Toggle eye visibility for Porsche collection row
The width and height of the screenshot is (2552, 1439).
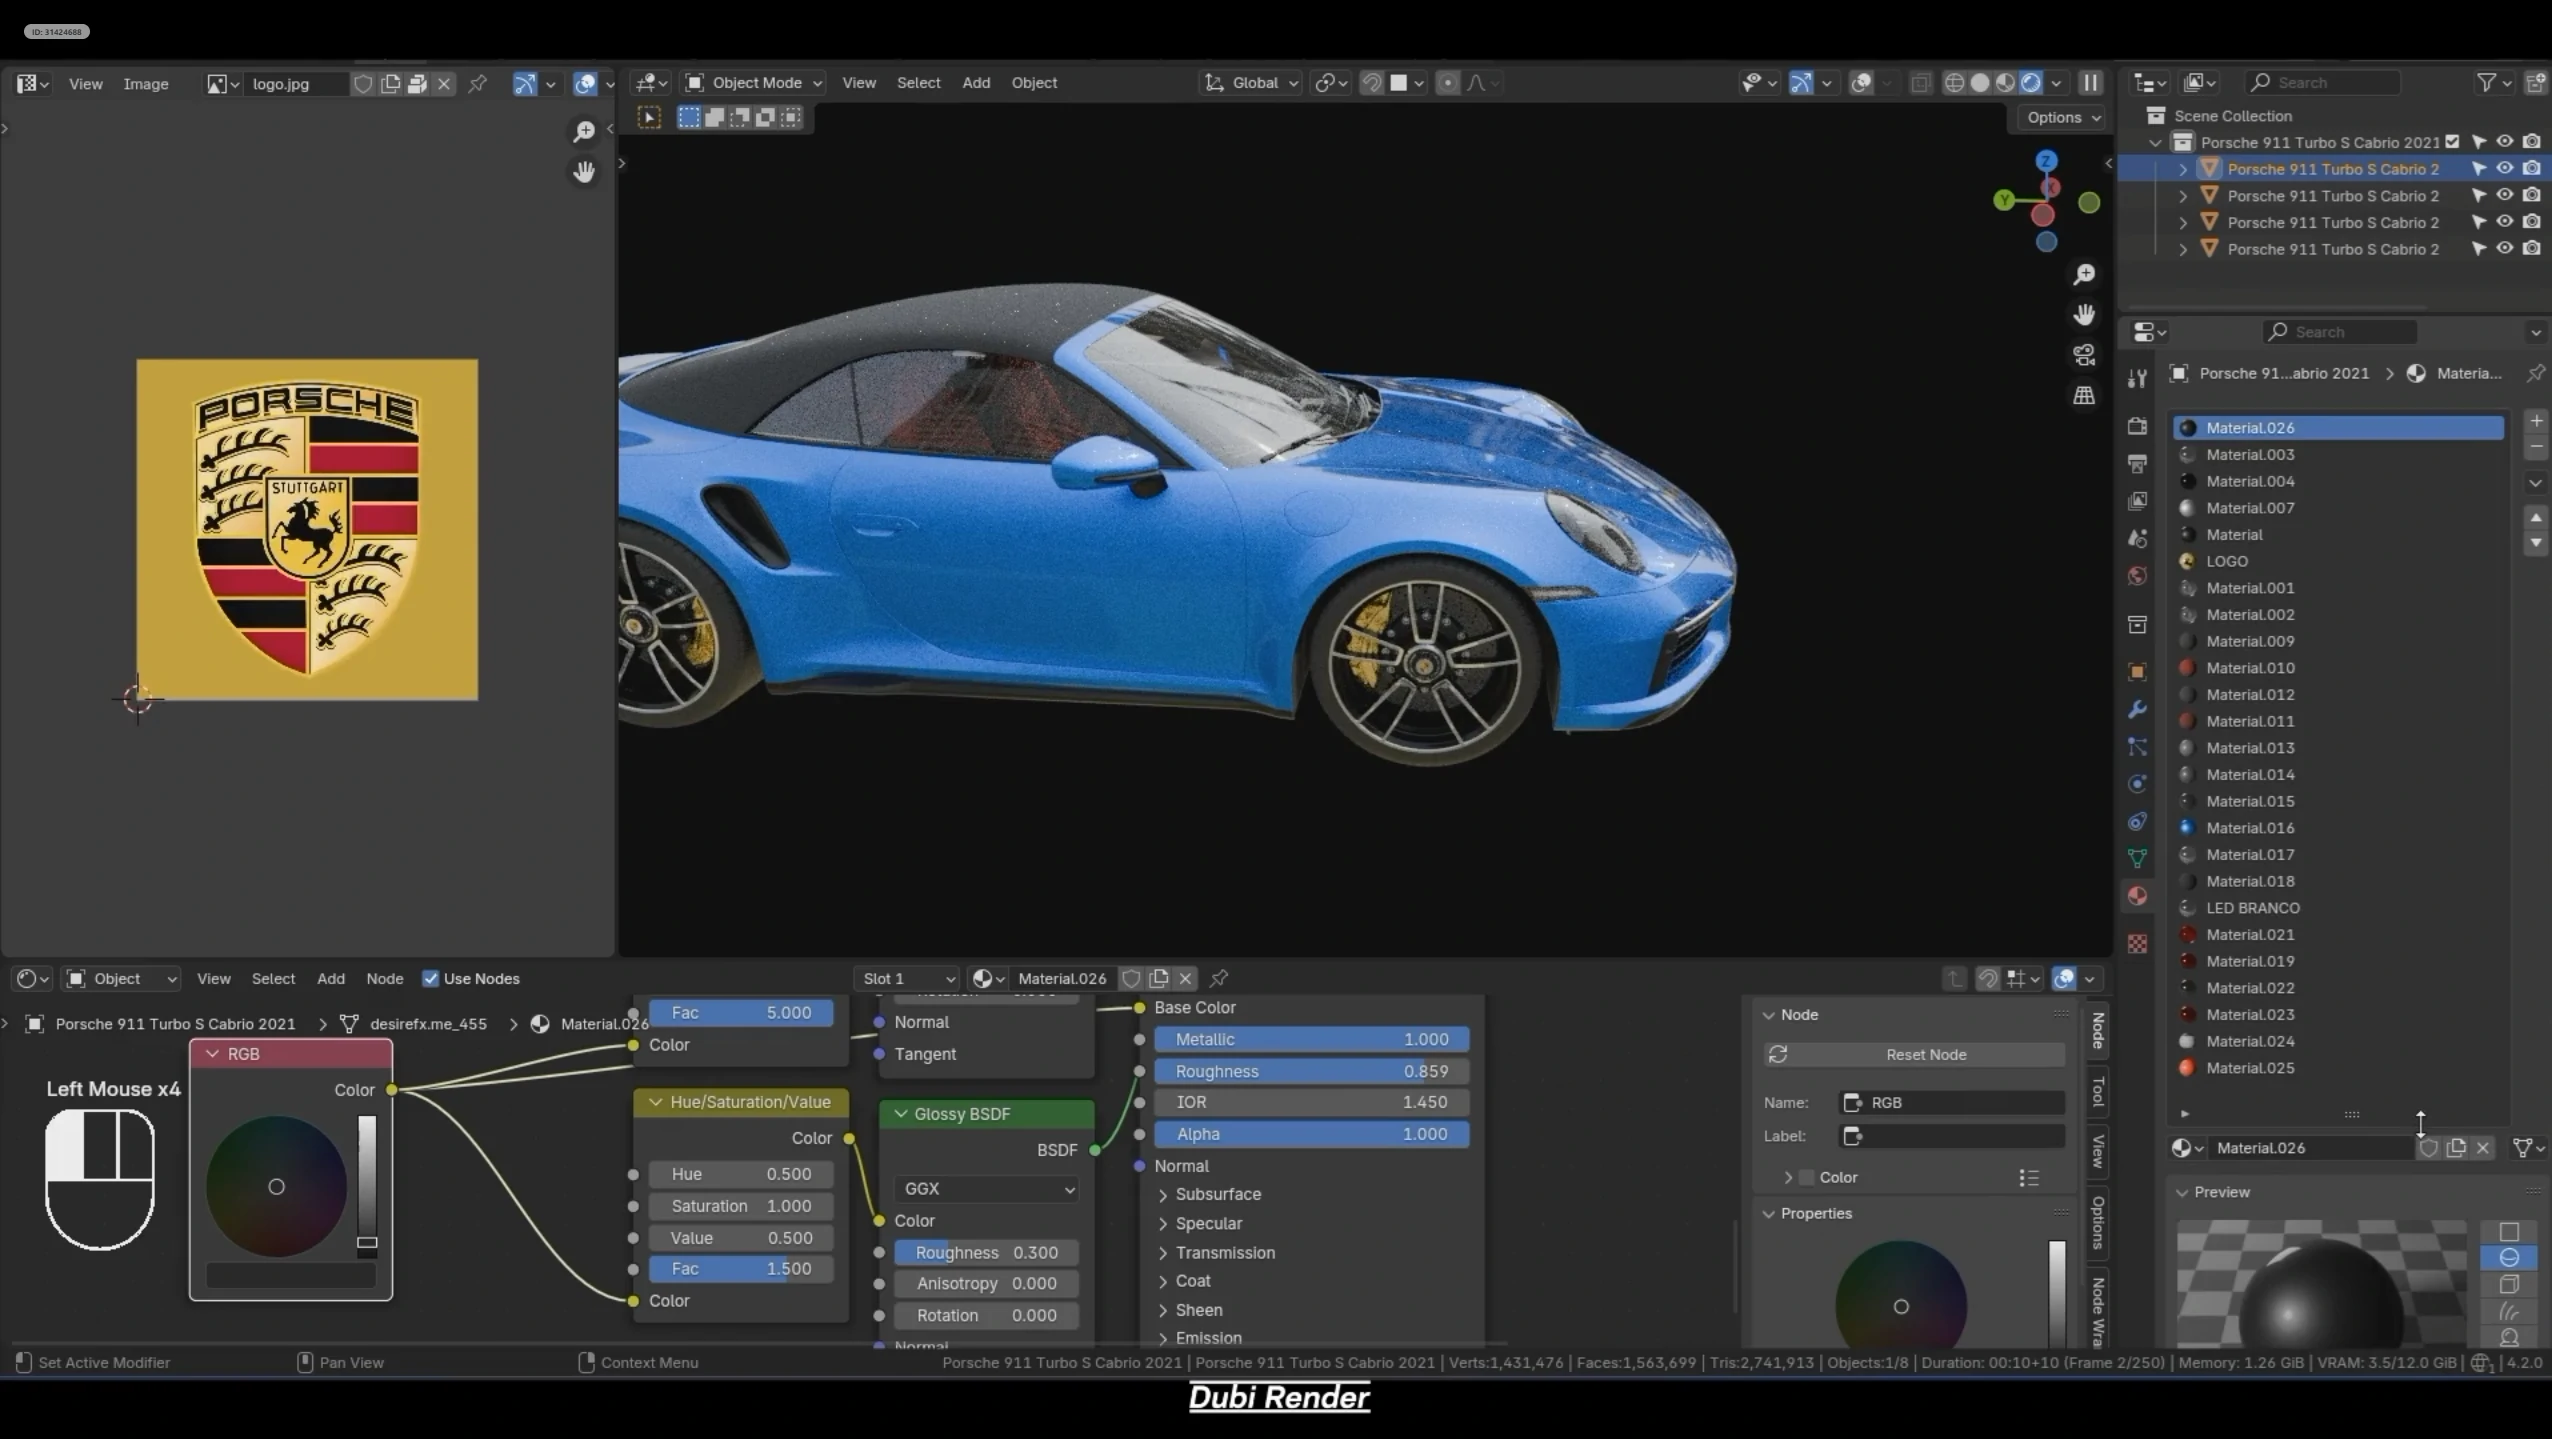click(x=2505, y=142)
